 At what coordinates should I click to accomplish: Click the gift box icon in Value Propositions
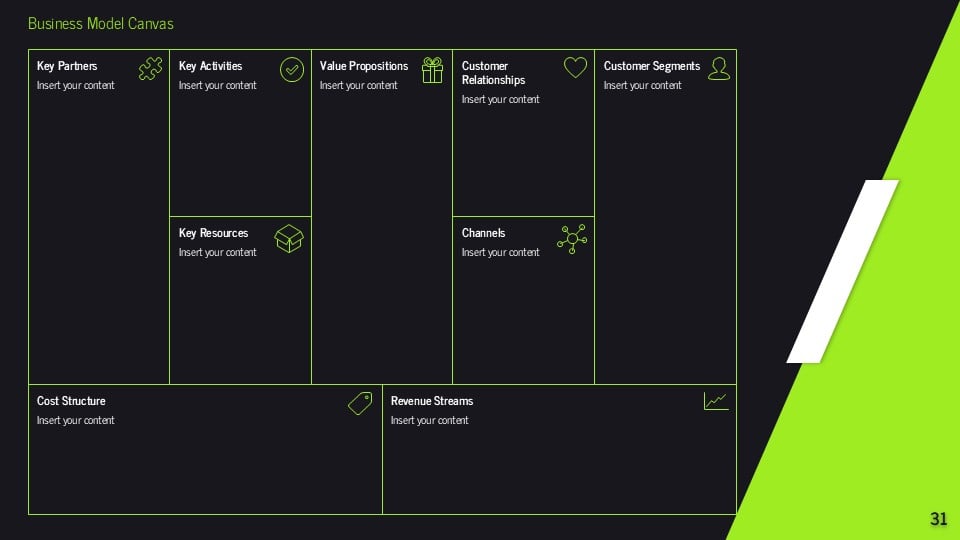click(432, 69)
